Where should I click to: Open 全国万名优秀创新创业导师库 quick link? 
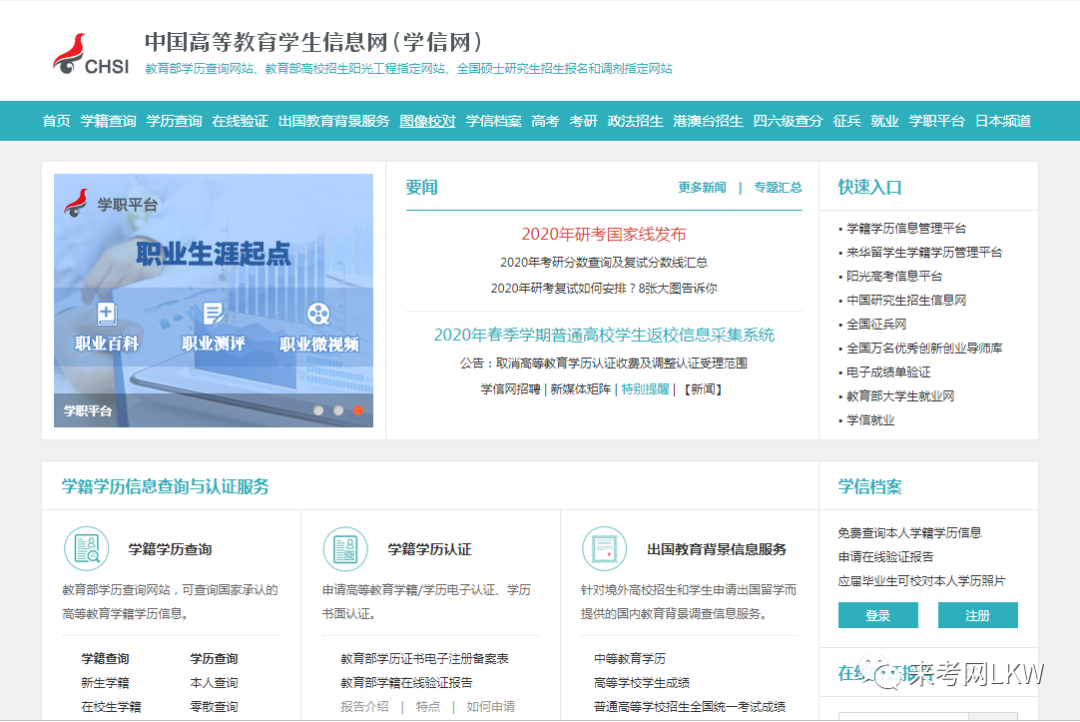[x=924, y=348]
